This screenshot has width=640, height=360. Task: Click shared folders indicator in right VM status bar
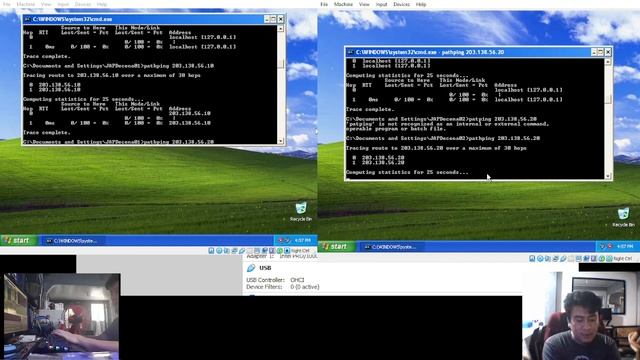click(571, 259)
